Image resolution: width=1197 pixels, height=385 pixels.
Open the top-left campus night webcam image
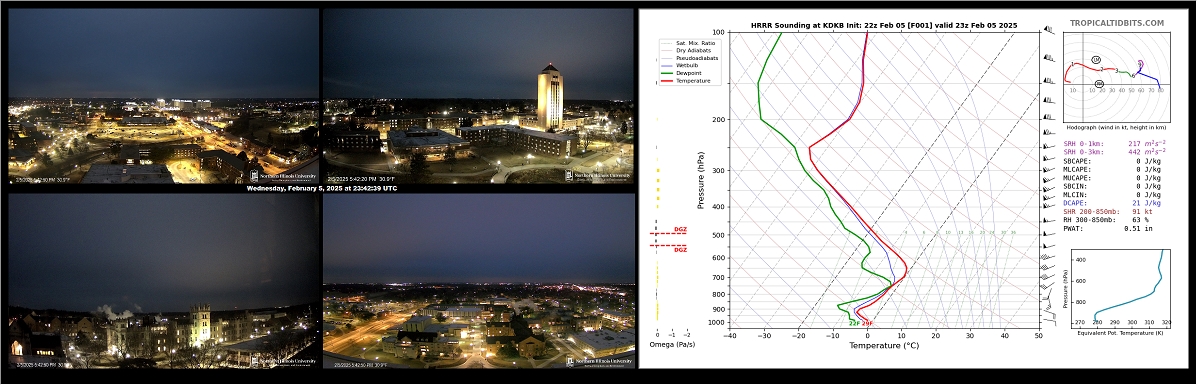(x=163, y=95)
